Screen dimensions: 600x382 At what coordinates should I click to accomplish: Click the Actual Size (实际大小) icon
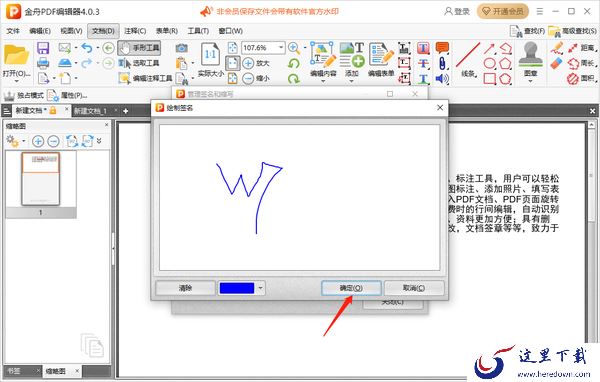pos(210,55)
